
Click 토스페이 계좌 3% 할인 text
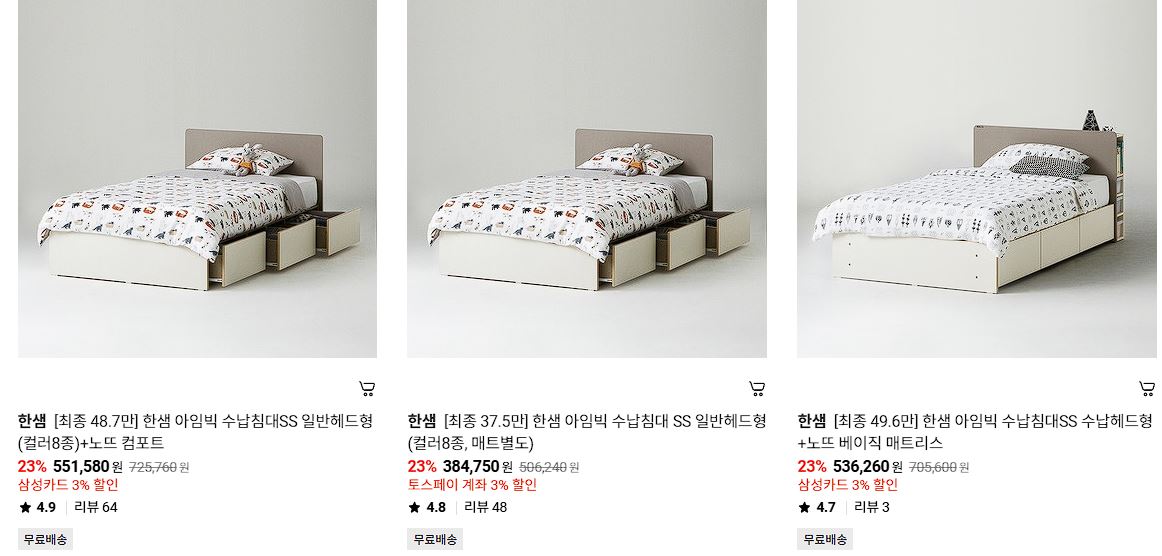472,486
